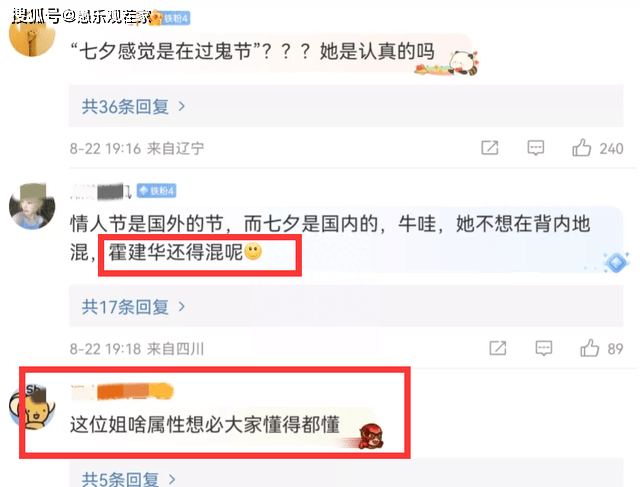Expand 共36条回复 replies
Viewport: 640px width, 487px height.
(x=133, y=107)
